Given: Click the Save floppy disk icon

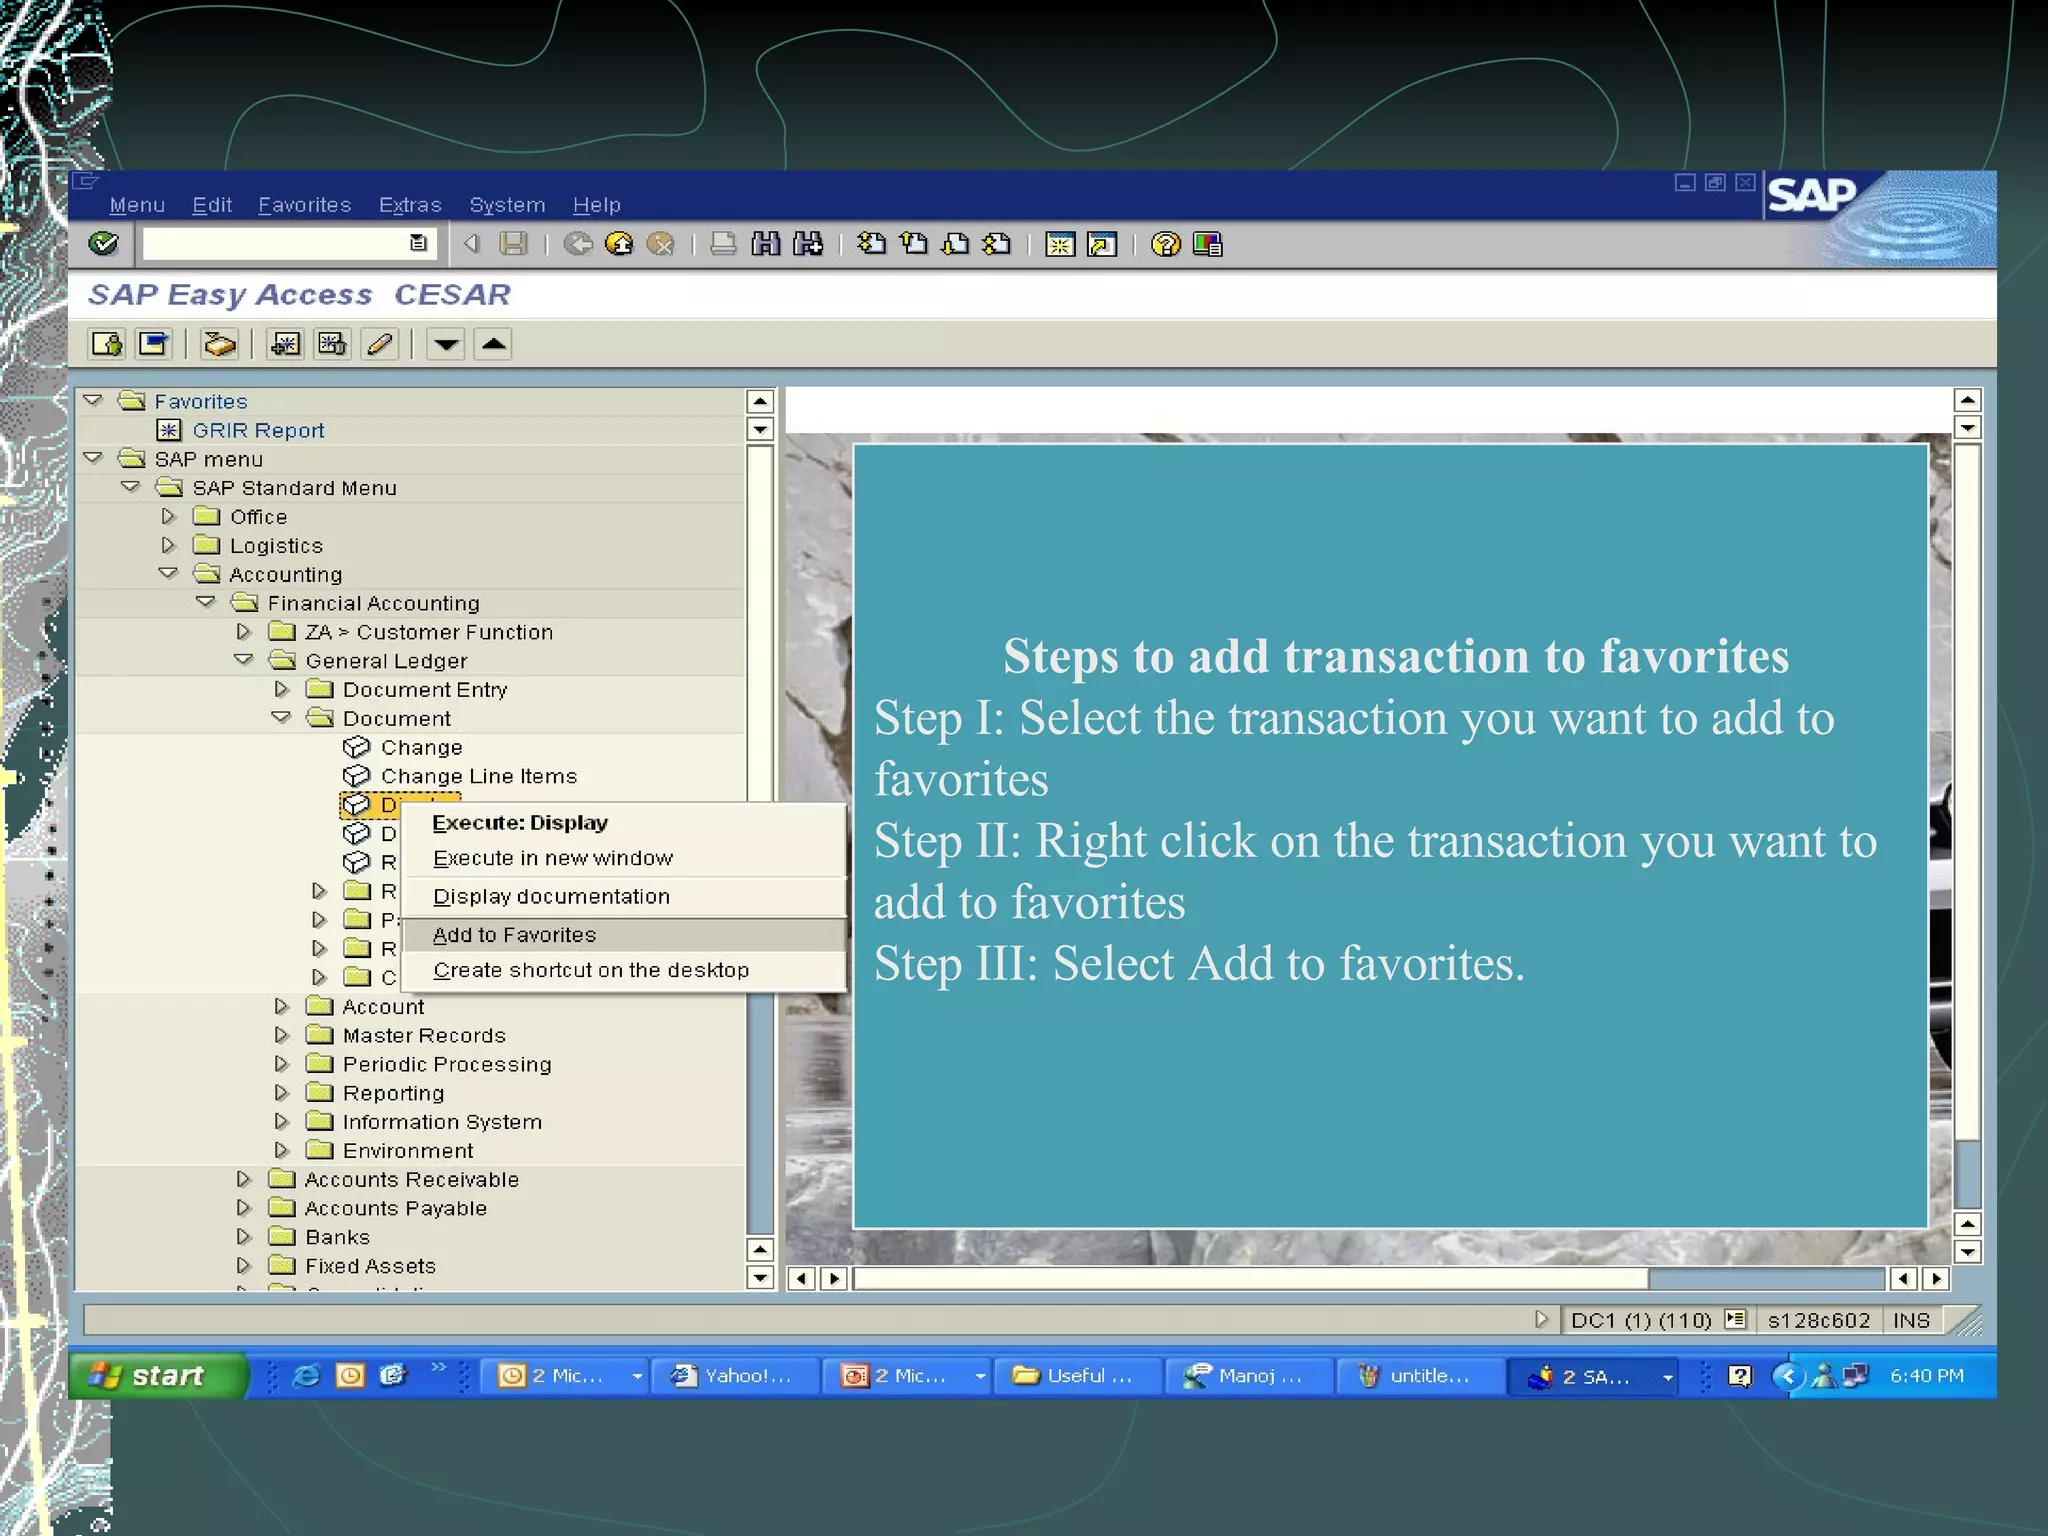Looking at the screenshot, I should (x=513, y=244).
